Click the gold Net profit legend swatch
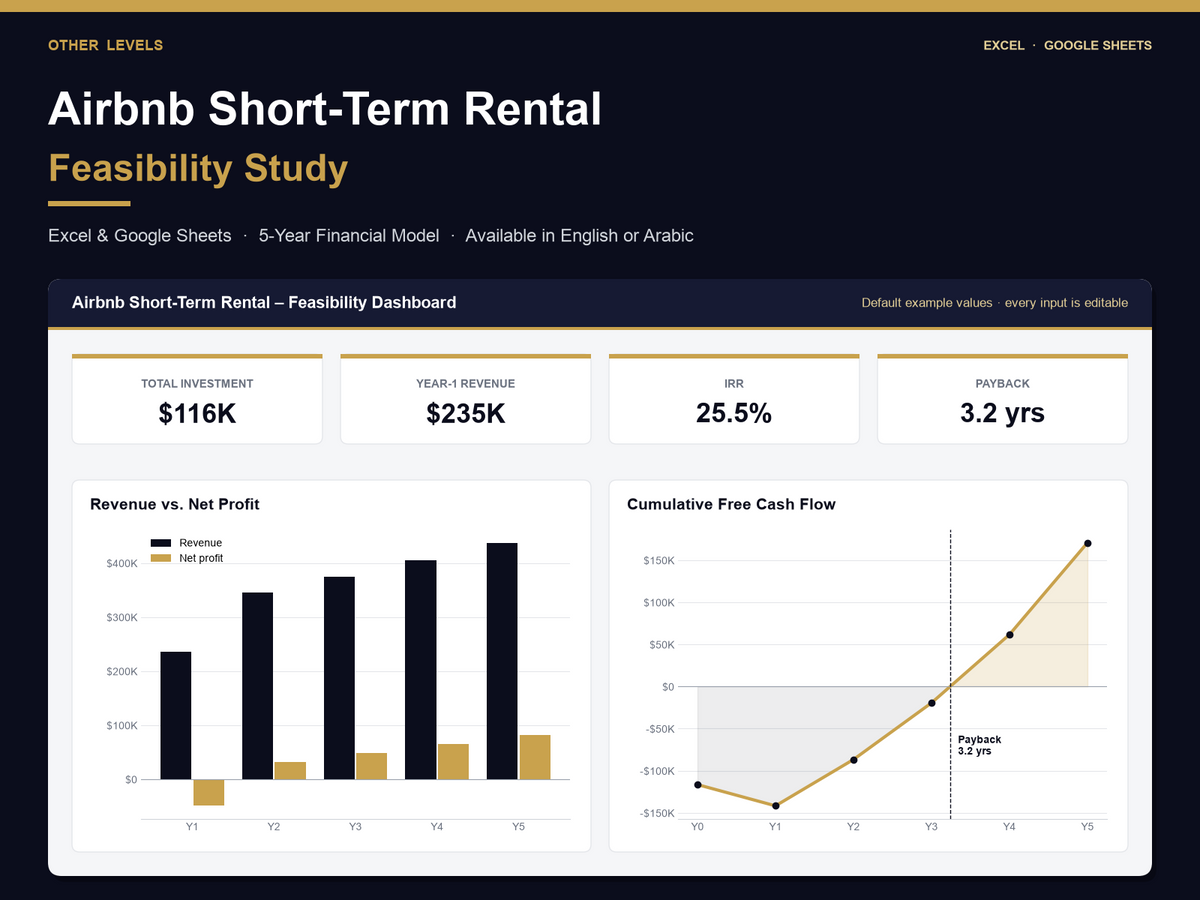1200x900 pixels. pos(160,558)
